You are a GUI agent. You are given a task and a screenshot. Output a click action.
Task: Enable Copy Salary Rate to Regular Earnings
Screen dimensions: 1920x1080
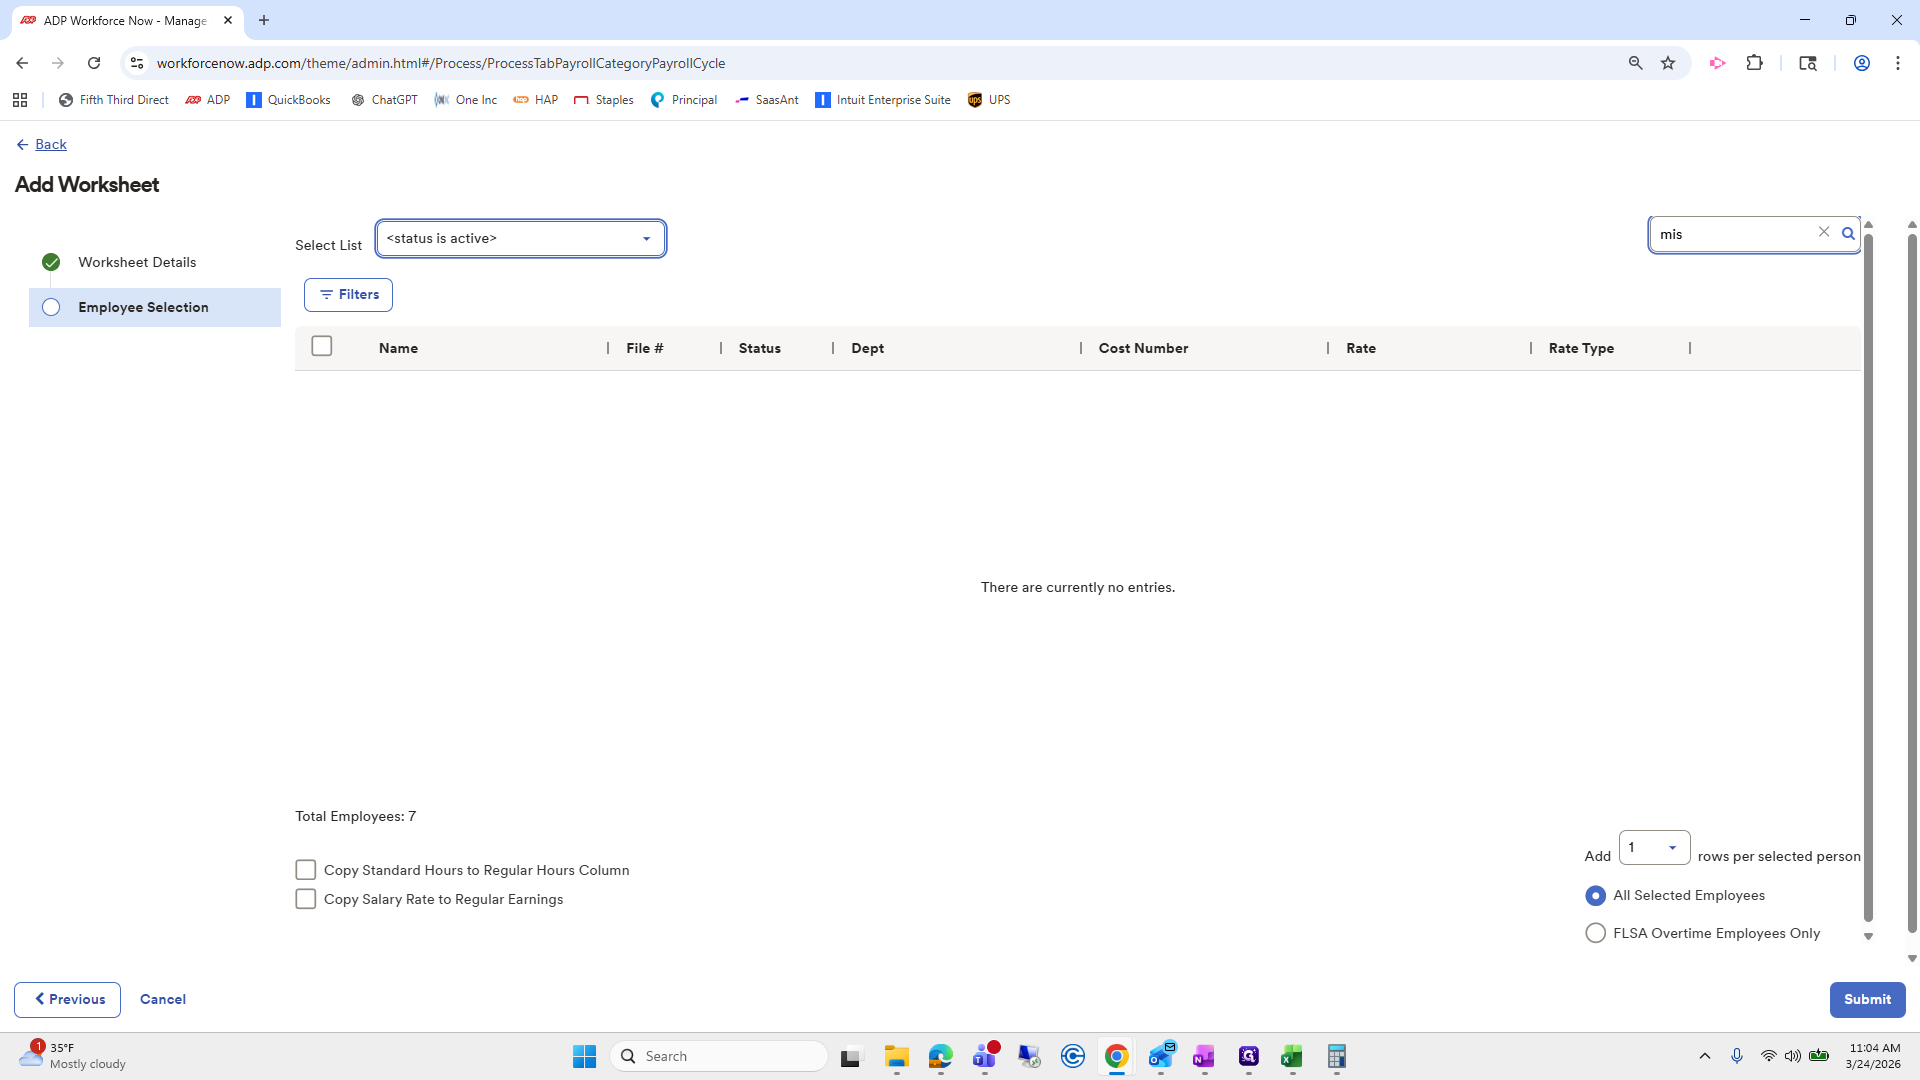(x=306, y=899)
